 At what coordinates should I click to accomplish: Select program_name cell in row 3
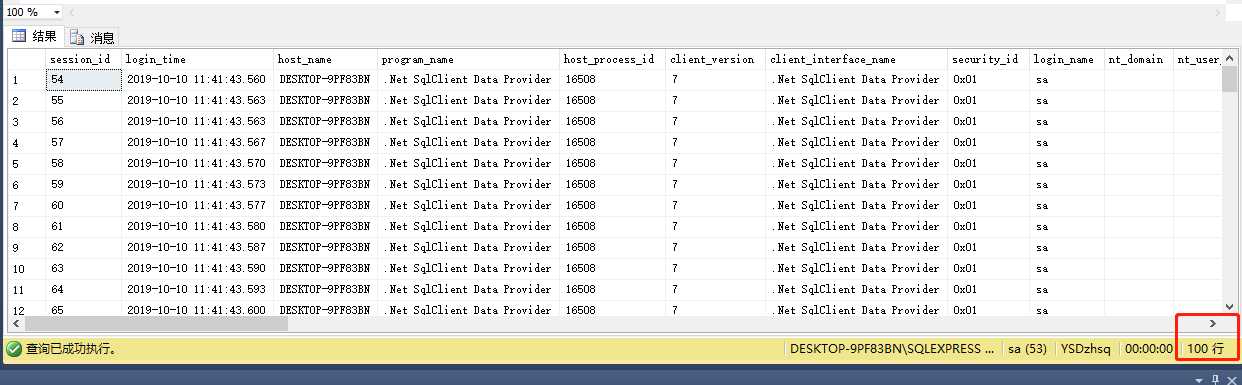(468, 121)
